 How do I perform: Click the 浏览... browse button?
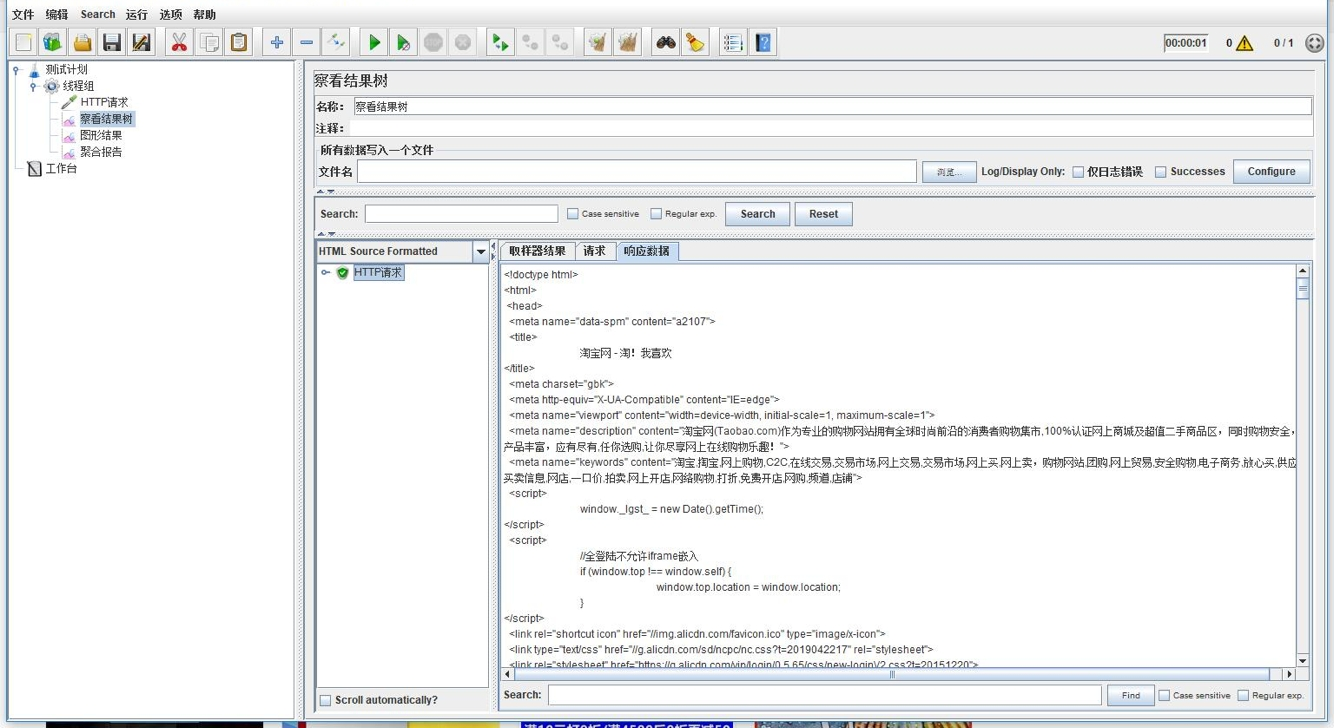tap(949, 172)
